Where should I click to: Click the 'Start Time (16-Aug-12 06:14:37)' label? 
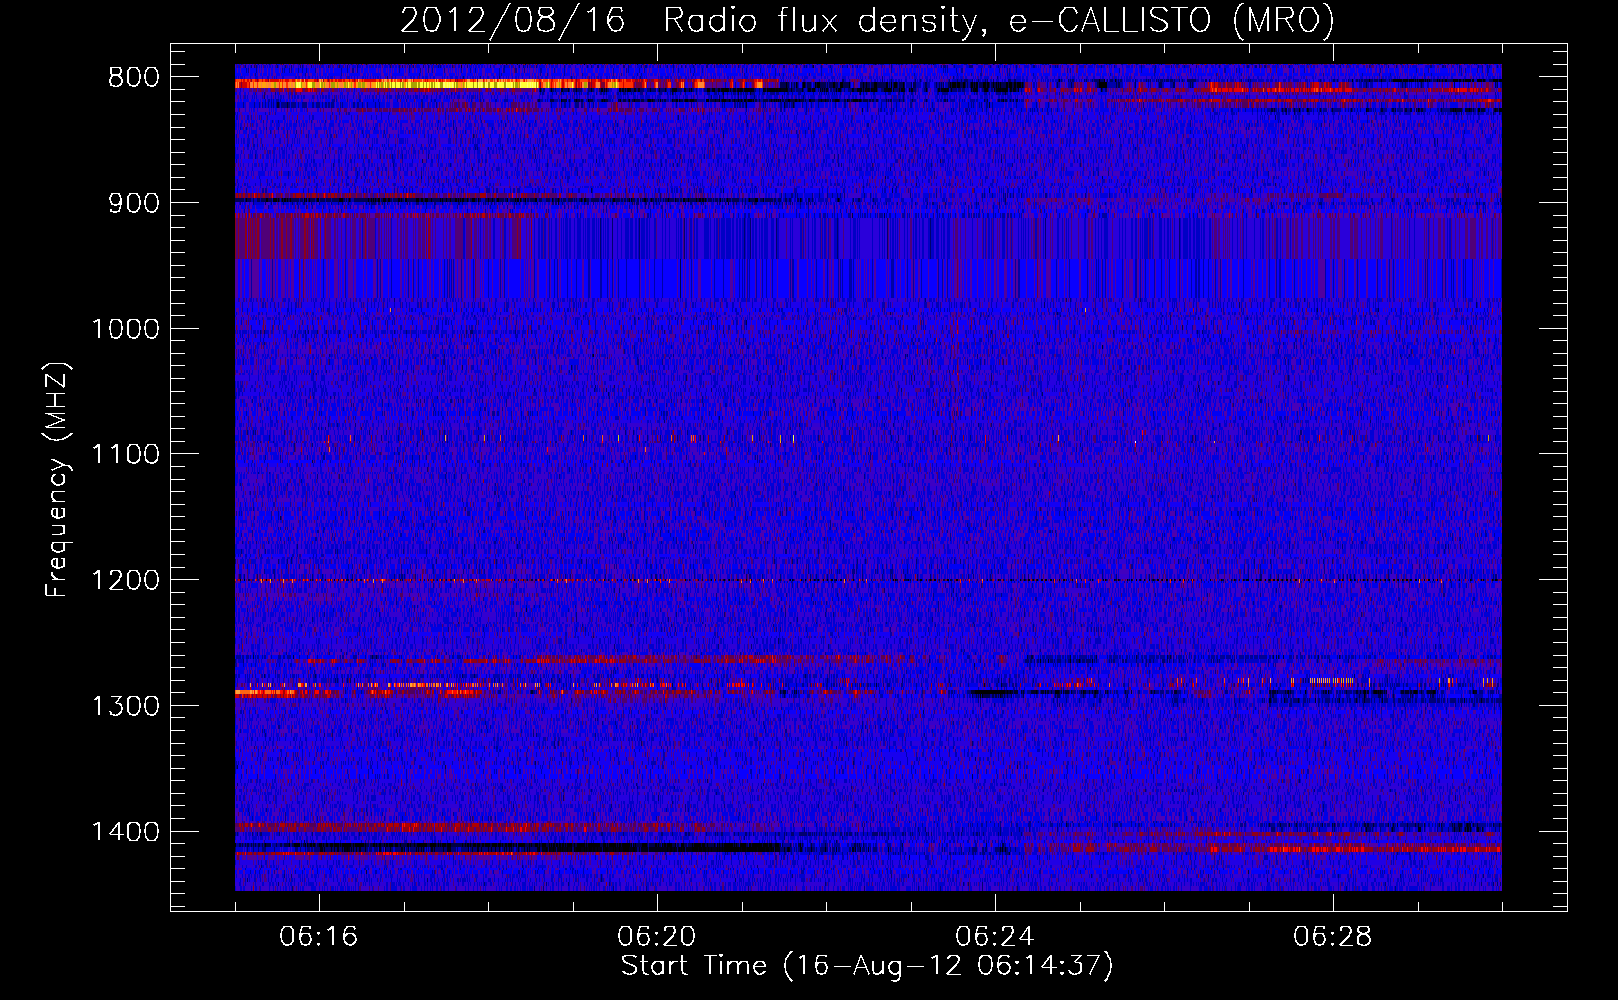(867, 966)
